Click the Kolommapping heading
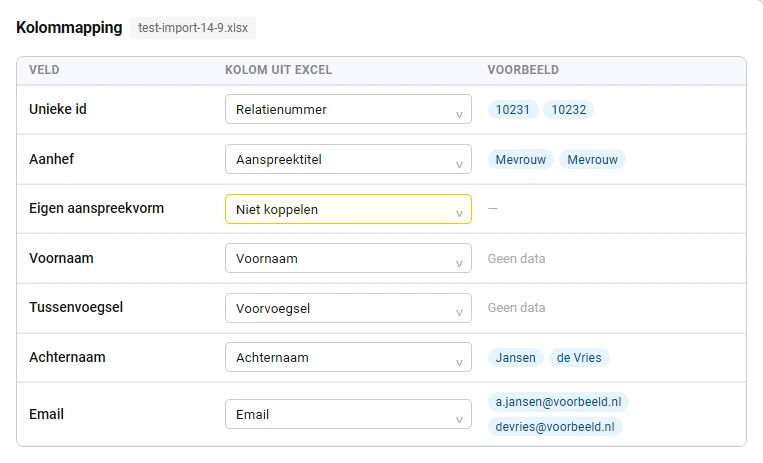This screenshot has height=463, width=763. pos(69,28)
